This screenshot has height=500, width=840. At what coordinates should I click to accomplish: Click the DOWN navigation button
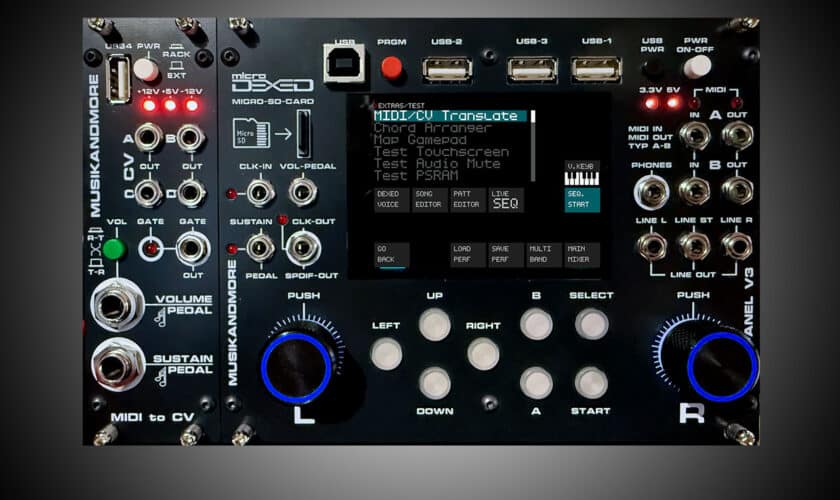434,384
